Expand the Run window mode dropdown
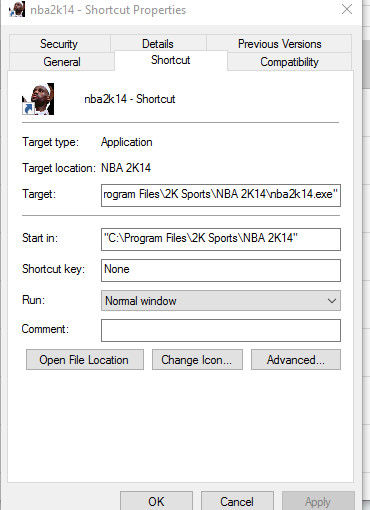This screenshot has height=510, width=370. pyautogui.click(x=221, y=301)
